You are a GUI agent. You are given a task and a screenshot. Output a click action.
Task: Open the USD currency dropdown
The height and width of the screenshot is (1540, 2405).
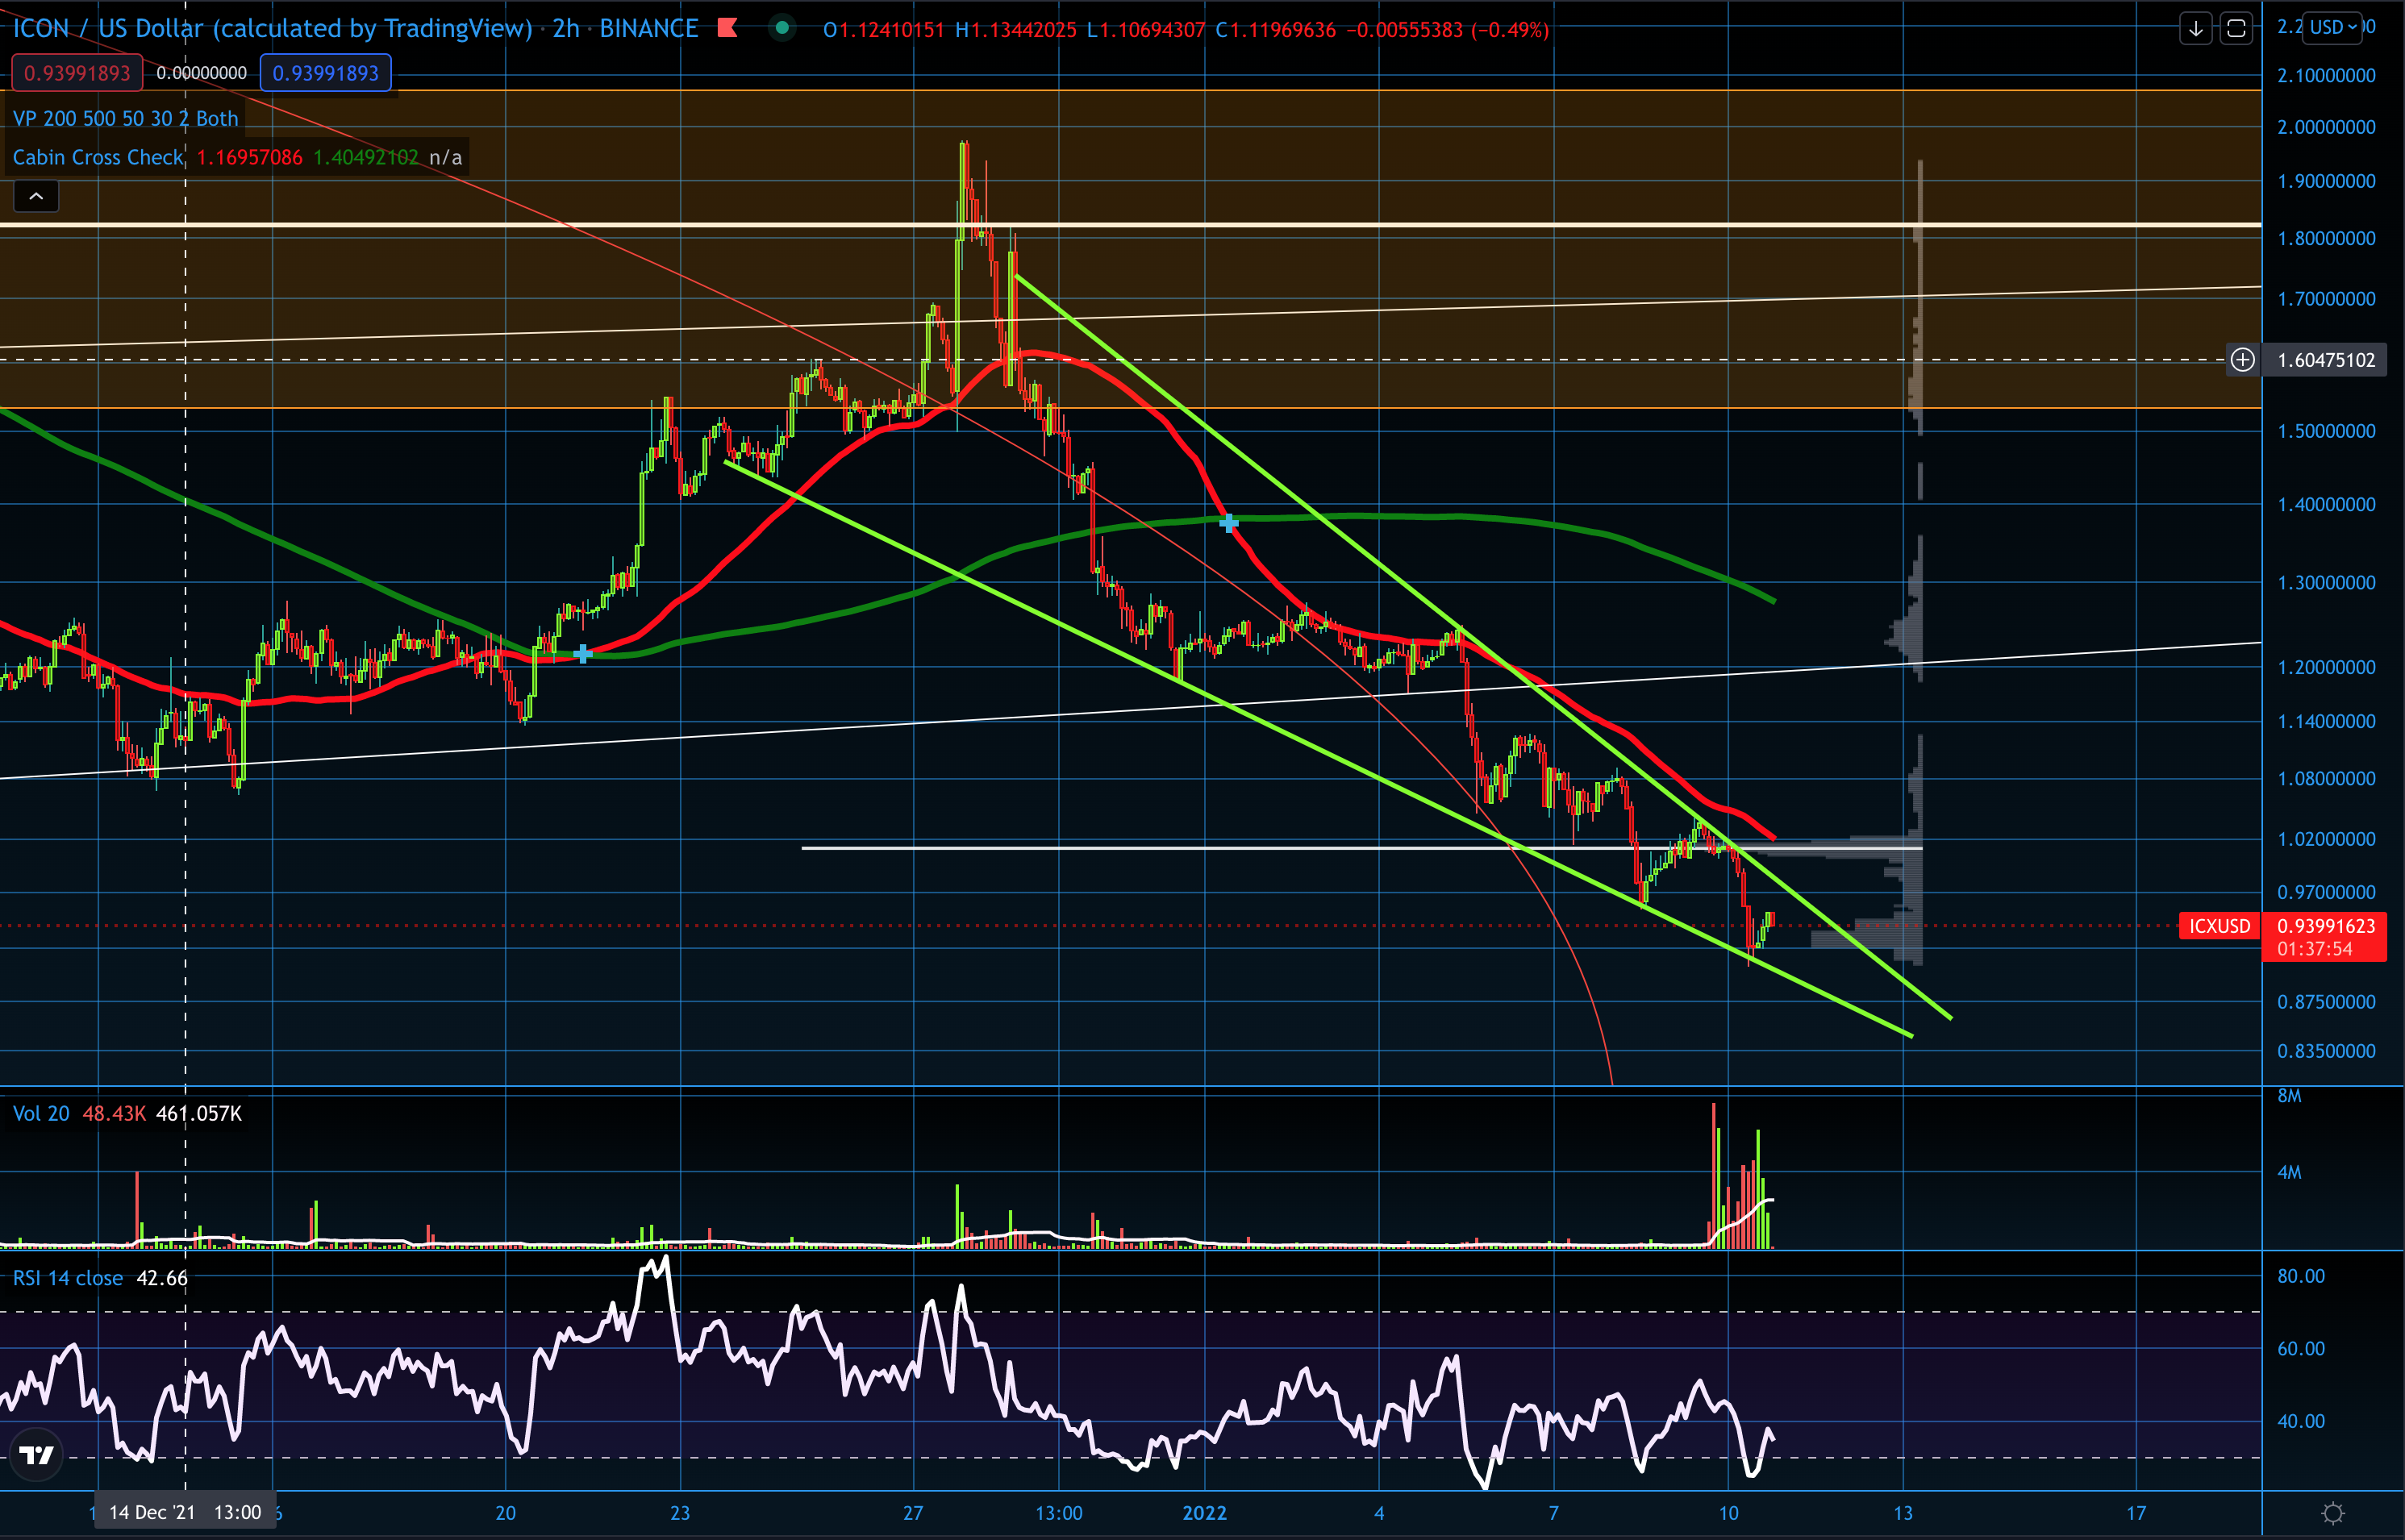click(x=2333, y=27)
